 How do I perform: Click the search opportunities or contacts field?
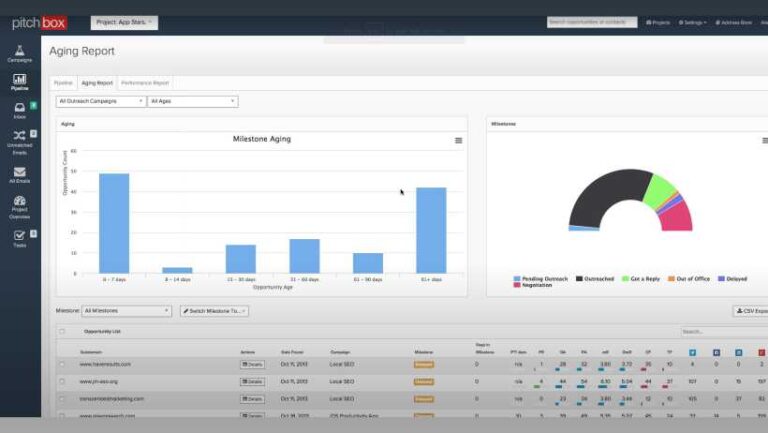click(x=591, y=22)
